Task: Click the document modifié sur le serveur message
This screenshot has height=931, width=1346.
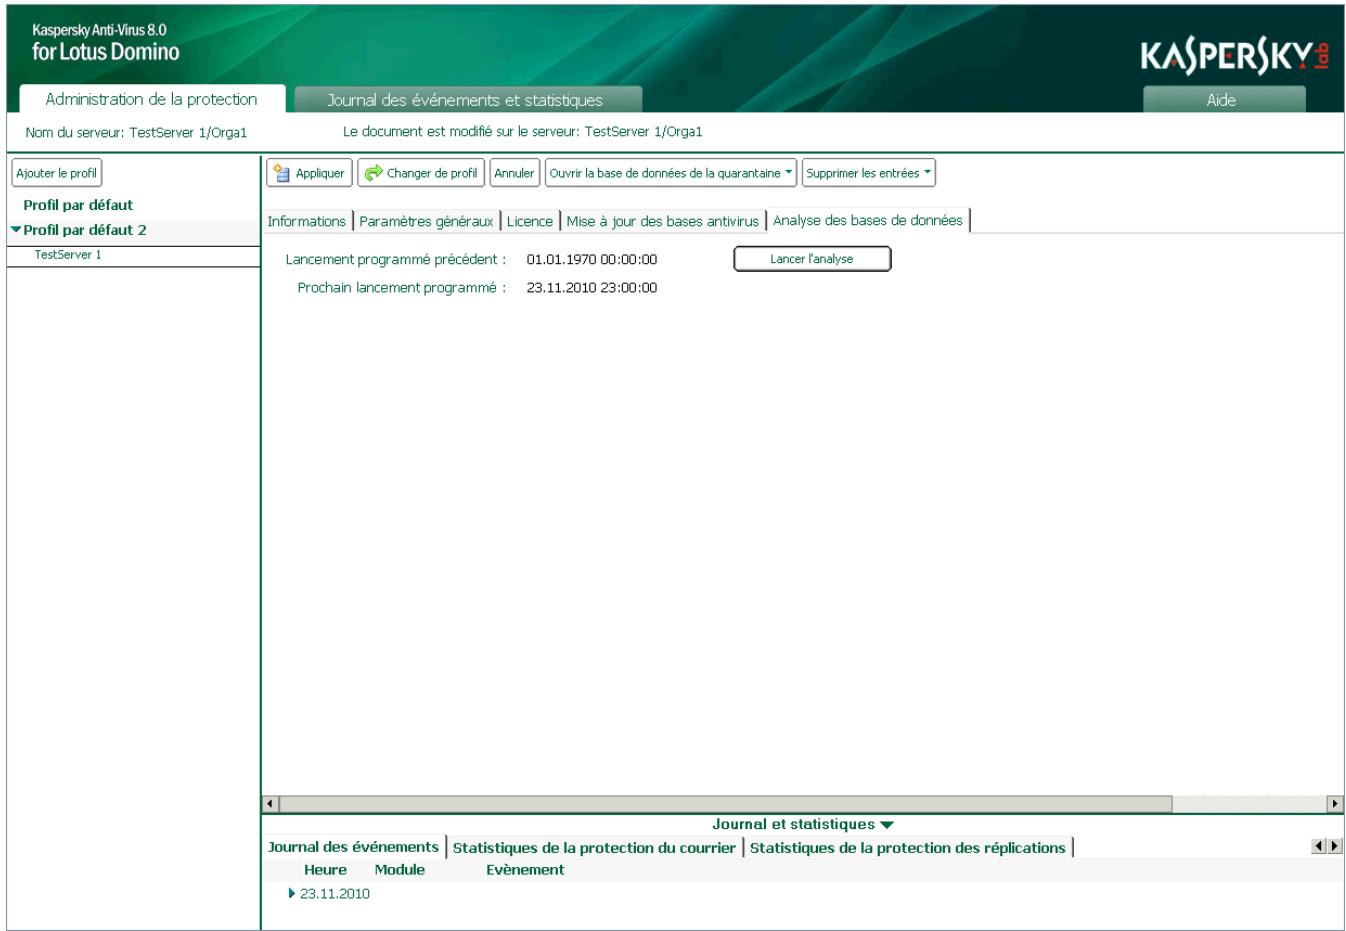Action: pyautogui.click(x=523, y=131)
